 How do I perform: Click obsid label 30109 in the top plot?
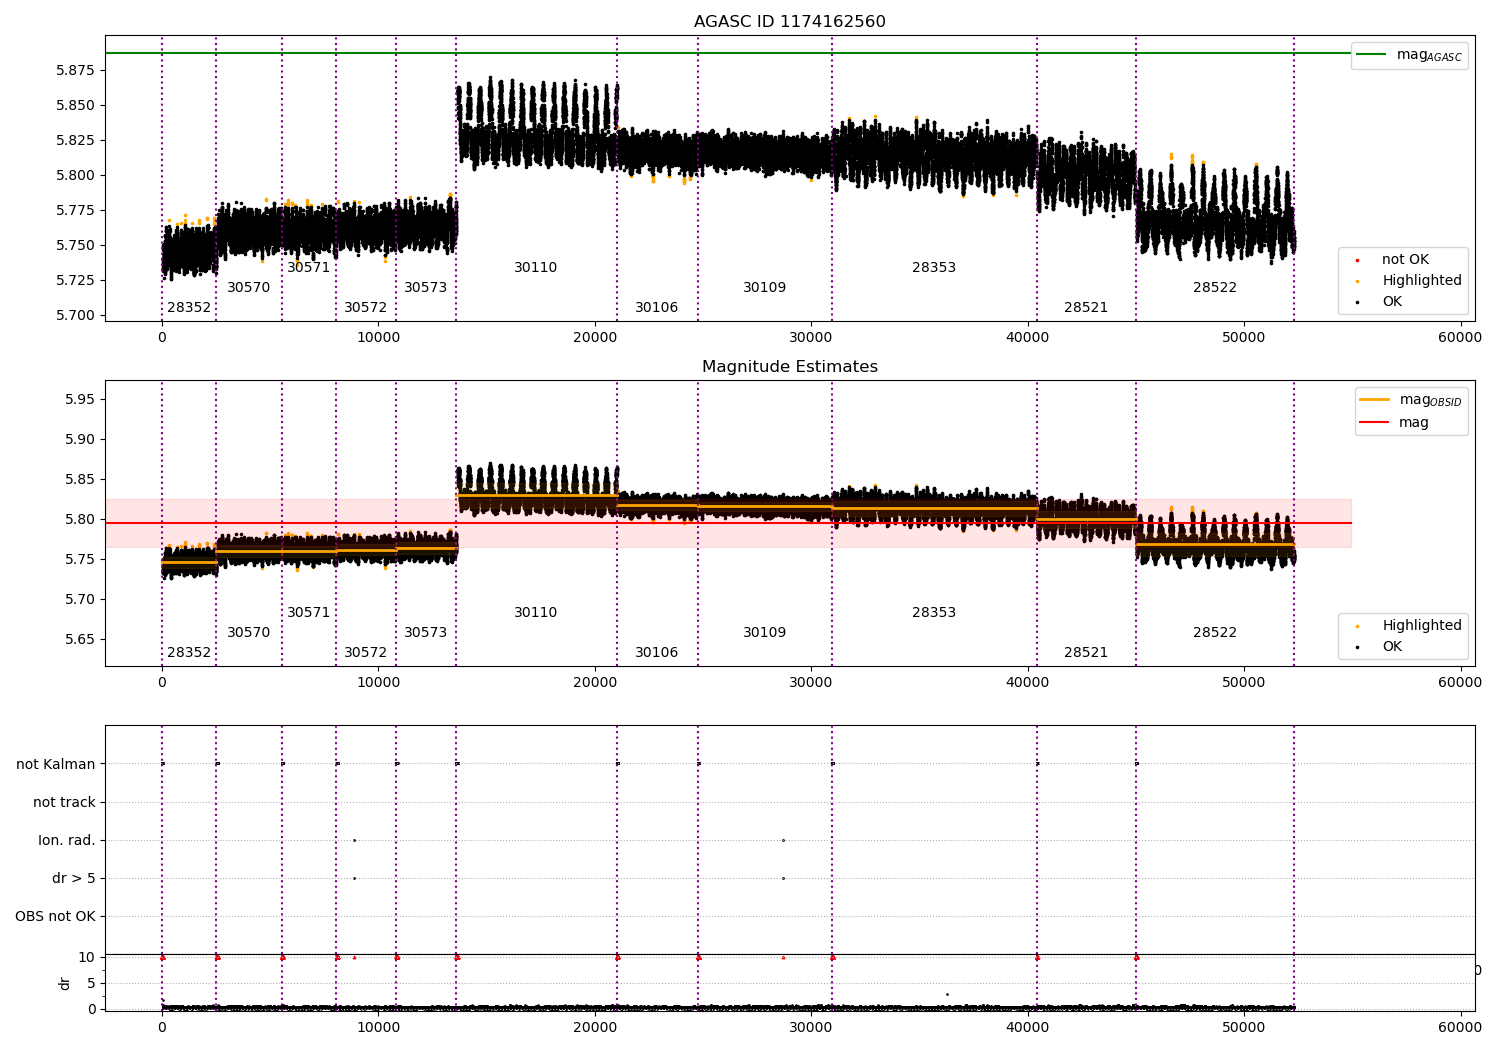(x=764, y=288)
